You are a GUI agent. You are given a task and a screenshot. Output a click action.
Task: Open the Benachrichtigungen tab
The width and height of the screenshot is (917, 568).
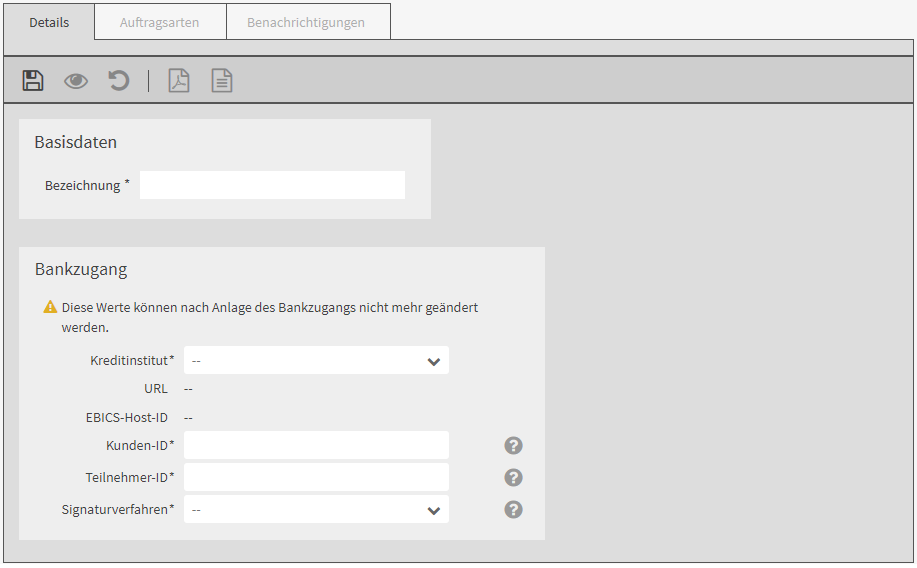(306, 22)
